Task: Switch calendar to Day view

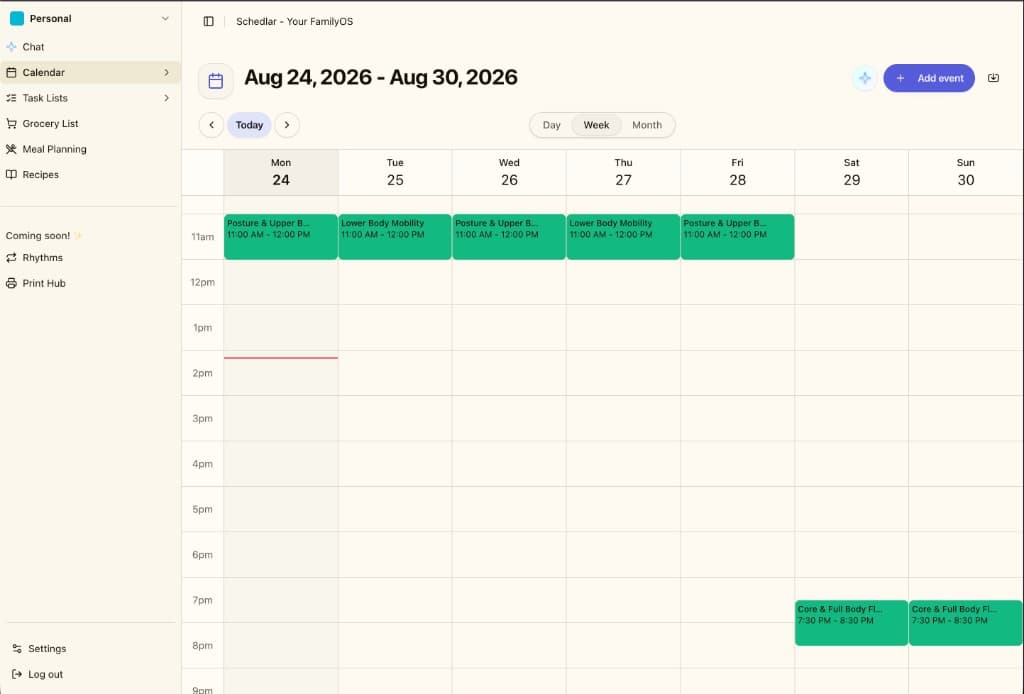Action: point(551,125)
